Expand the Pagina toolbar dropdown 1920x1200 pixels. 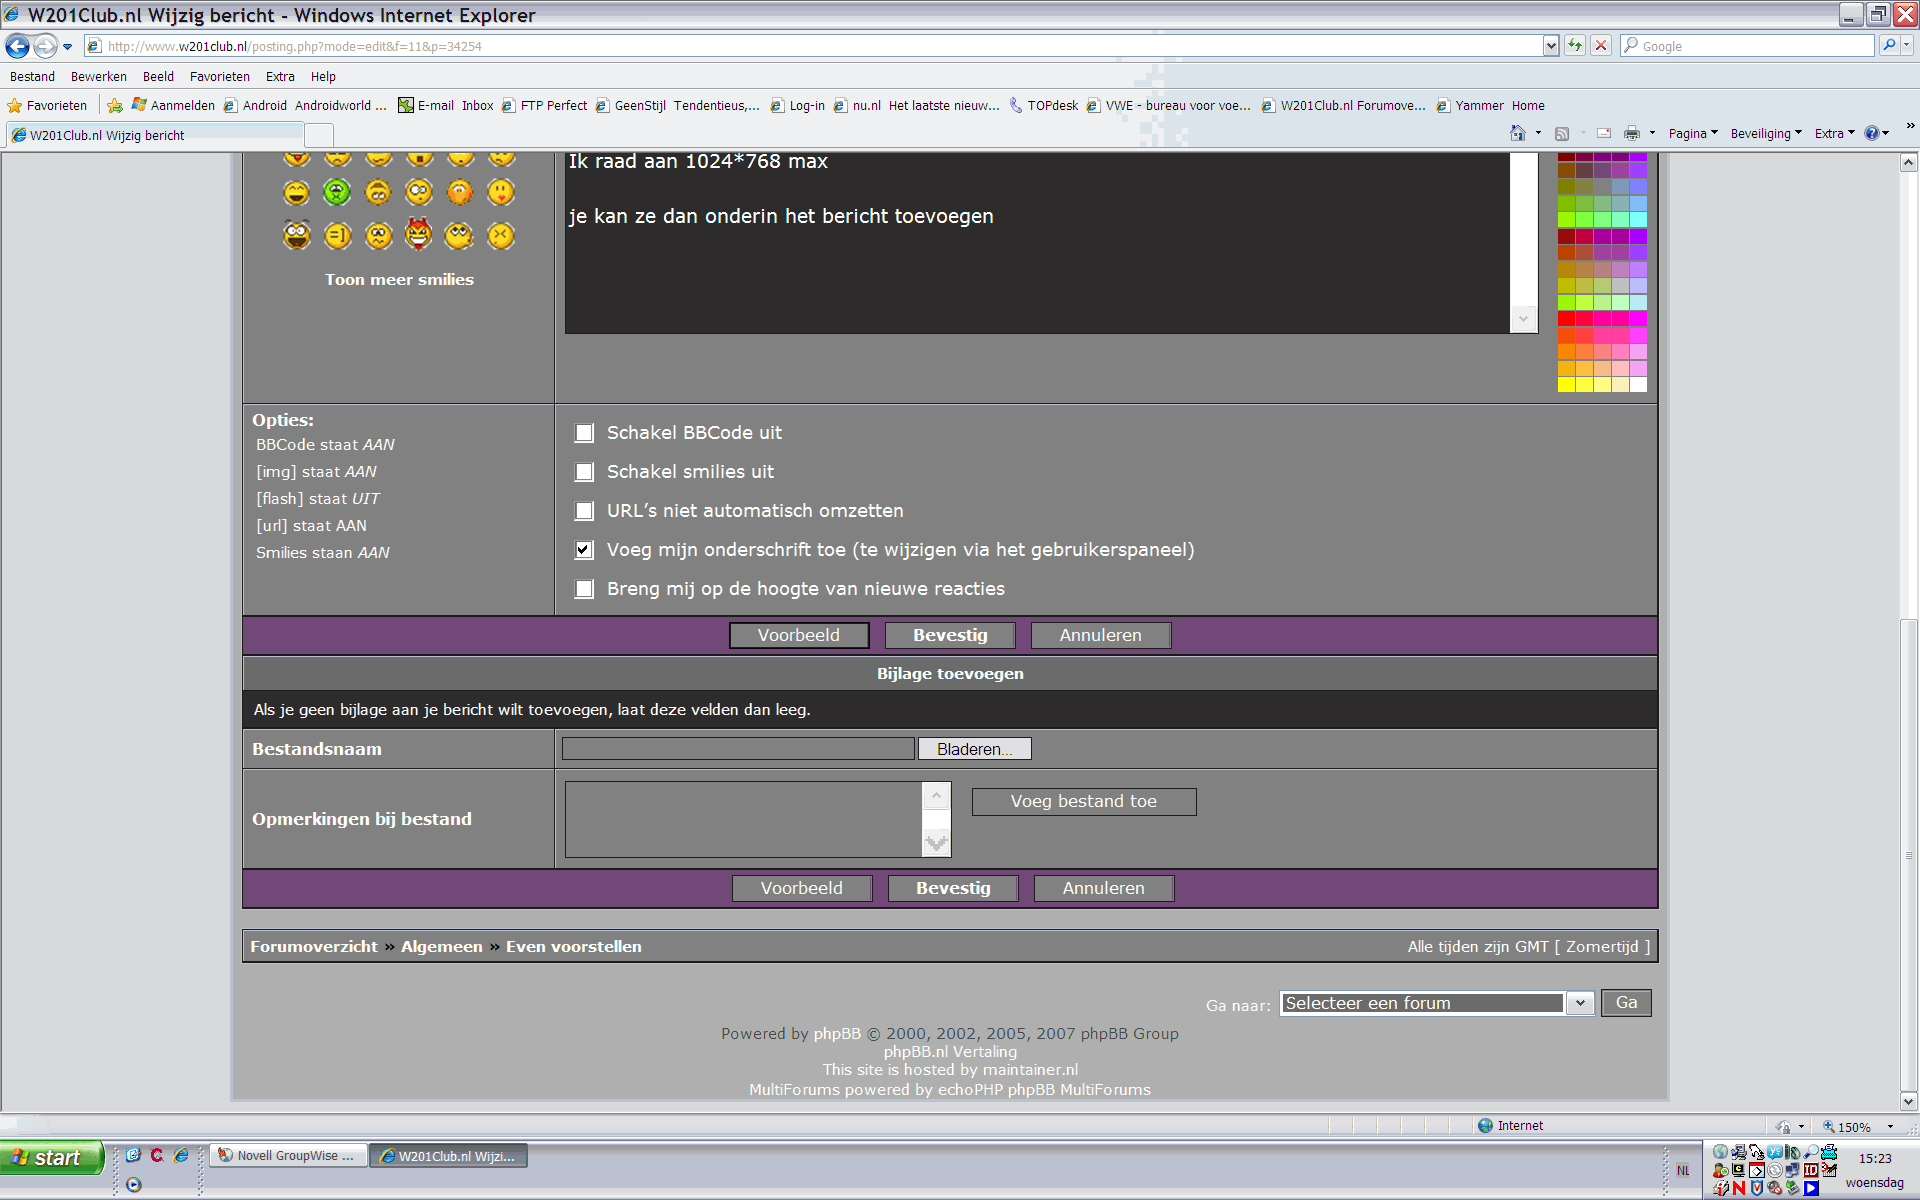click(1693, 133)
